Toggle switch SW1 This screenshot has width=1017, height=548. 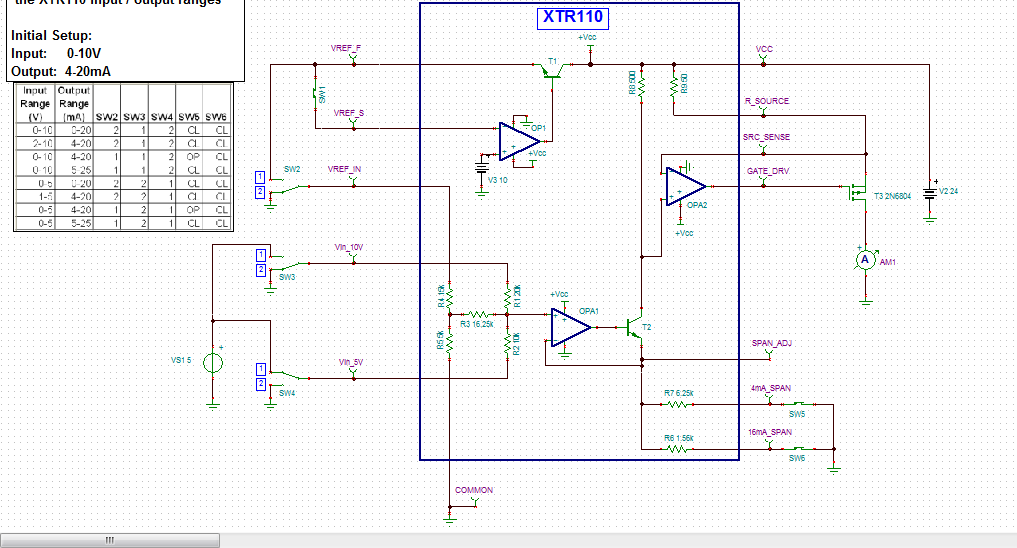coord(316,94)
